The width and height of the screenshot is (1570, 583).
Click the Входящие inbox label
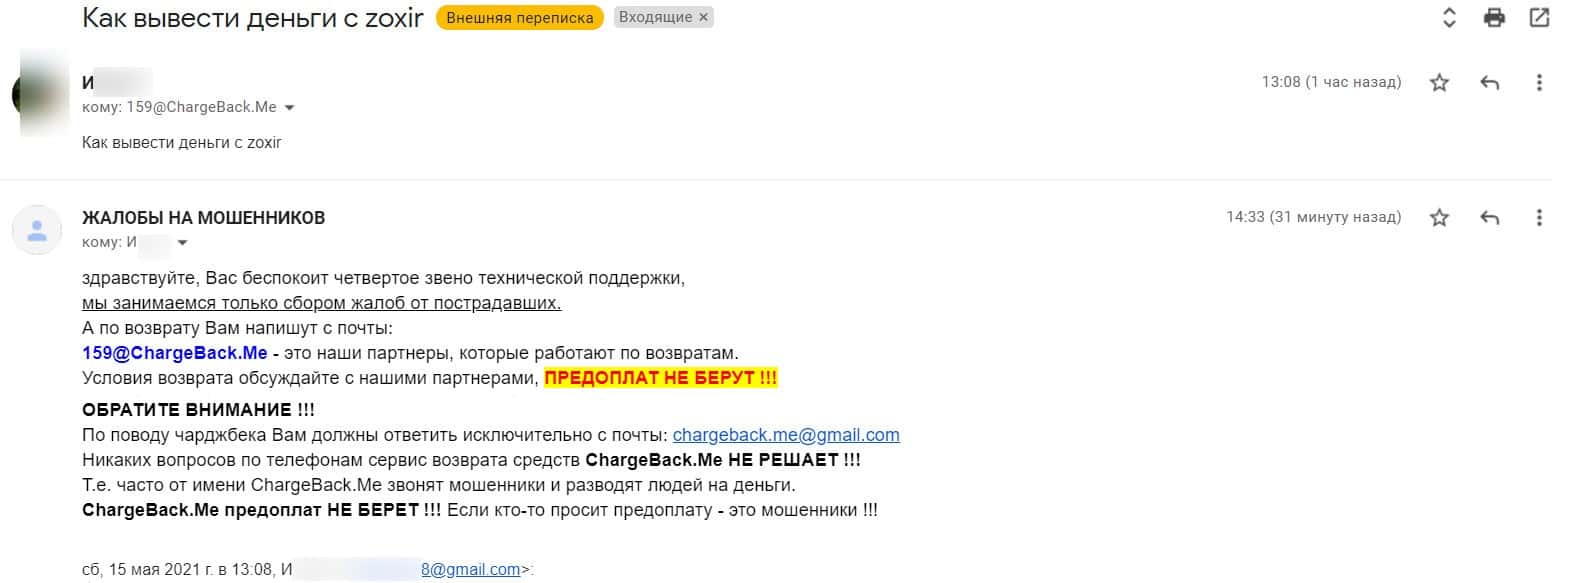click(654, 17)
